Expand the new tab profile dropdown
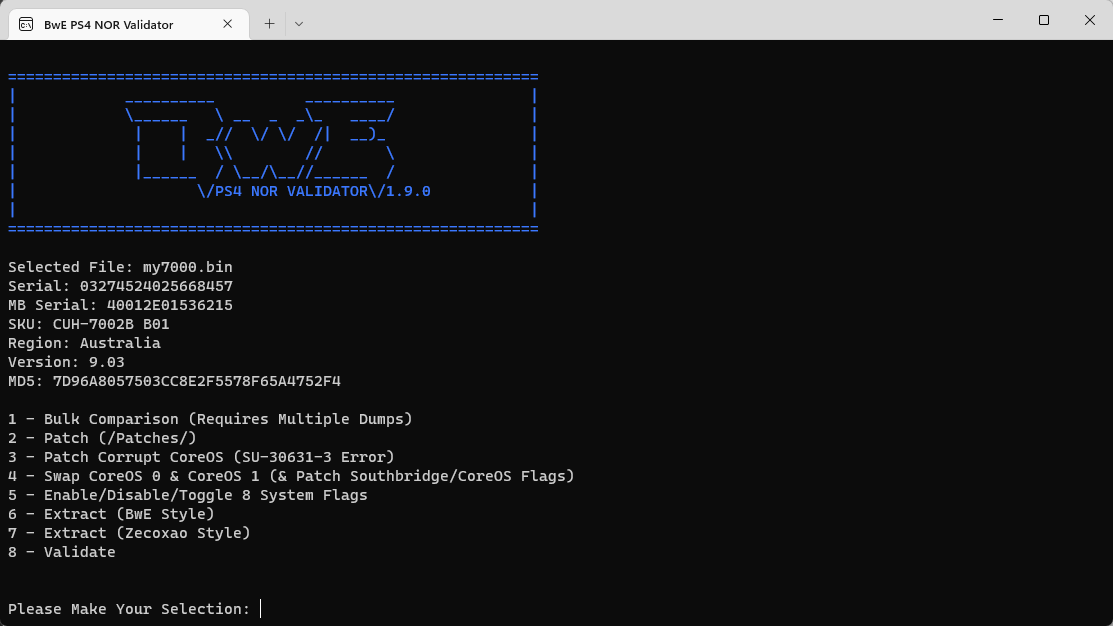 (x=299, y=24)
